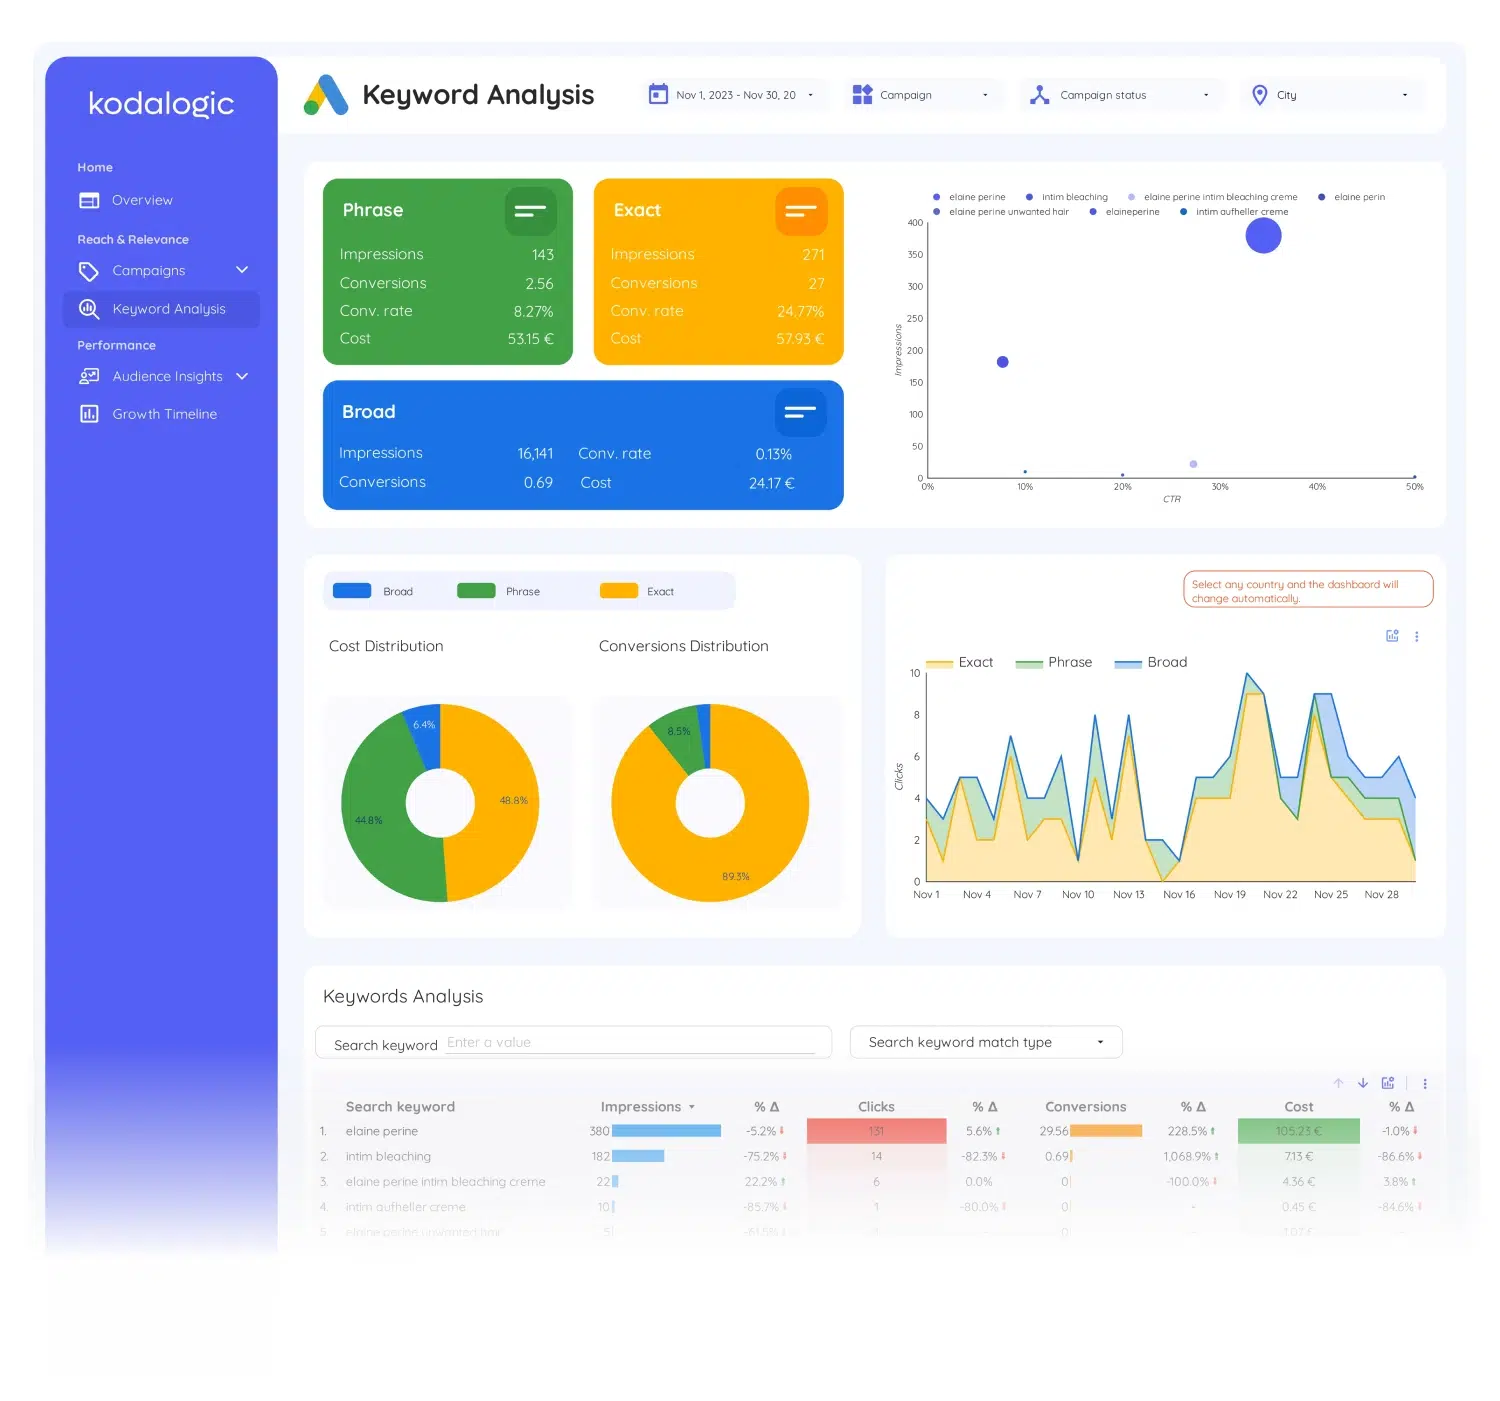Viewport: 1500px width, 1401px height.
Task: Open the Search keyword match type dropdown
Action: click(986, 1042)
